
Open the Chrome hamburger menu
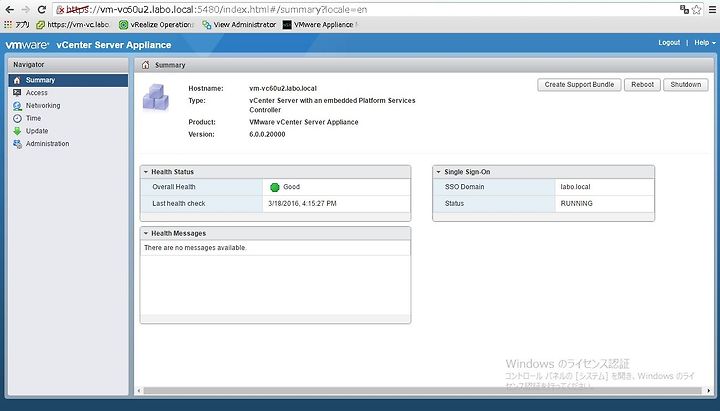pyautogui.click(x=713, y=9)
